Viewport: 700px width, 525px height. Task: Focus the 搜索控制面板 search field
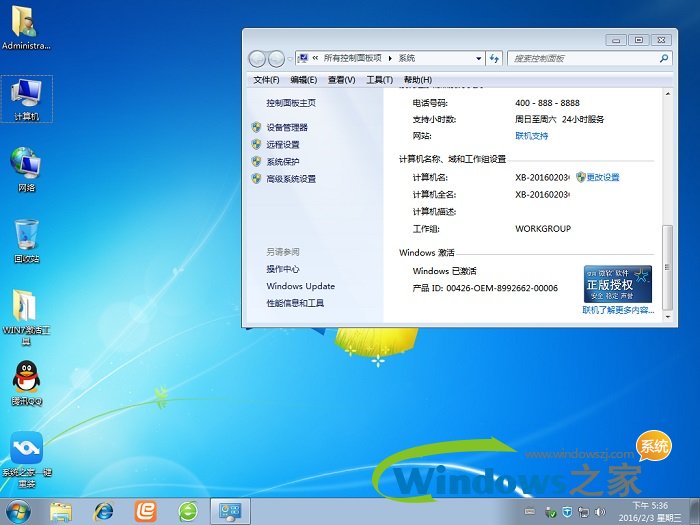pyautogui.click(x=583, y=58)
